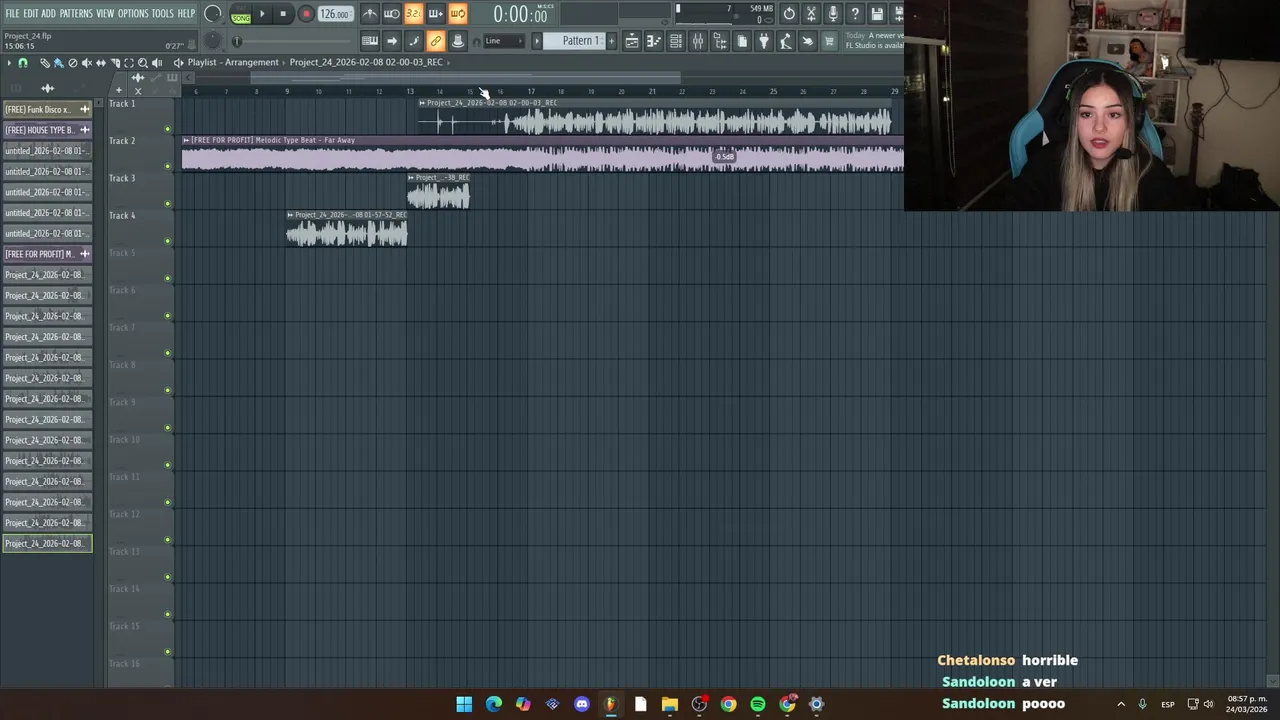Open the project picker icon
This screenshot has height=720, width=1280.
pos(742,41)
